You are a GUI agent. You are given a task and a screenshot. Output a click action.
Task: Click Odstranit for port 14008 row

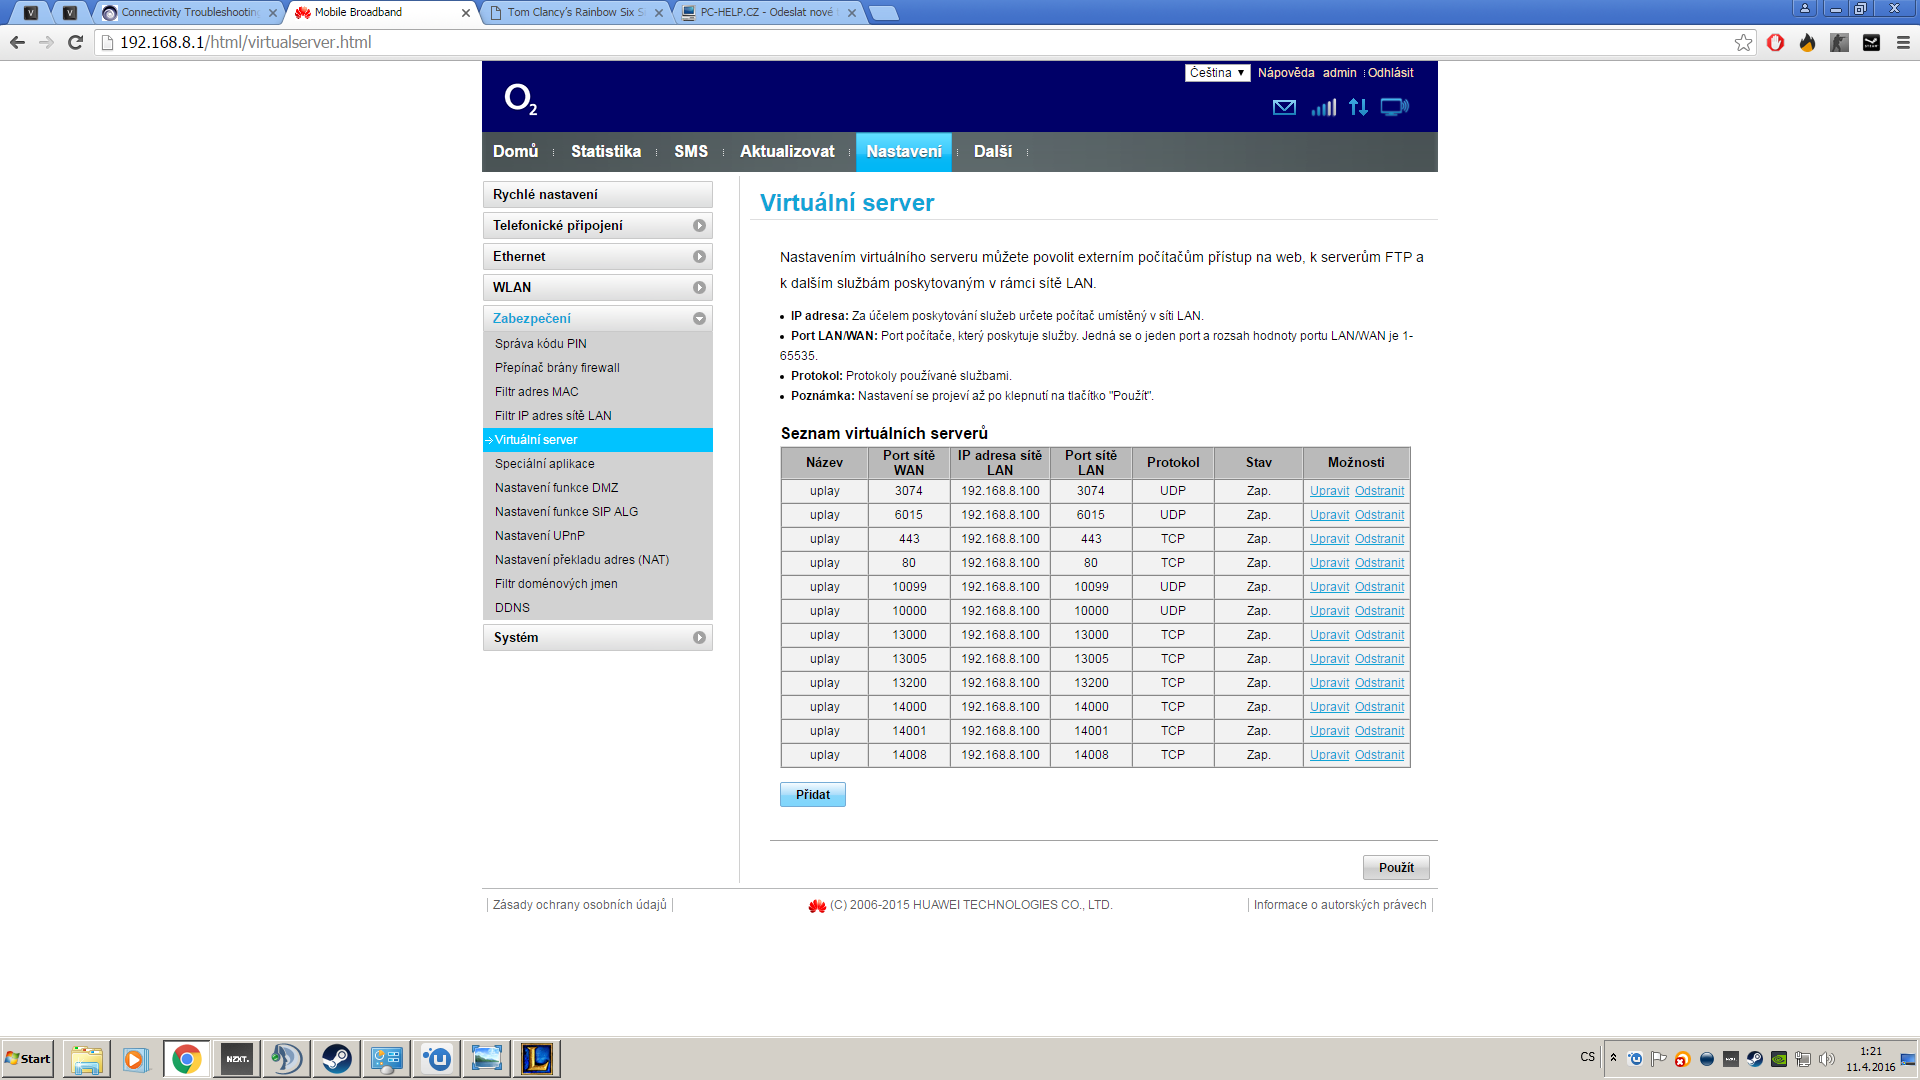click(x=1379, y=755)
